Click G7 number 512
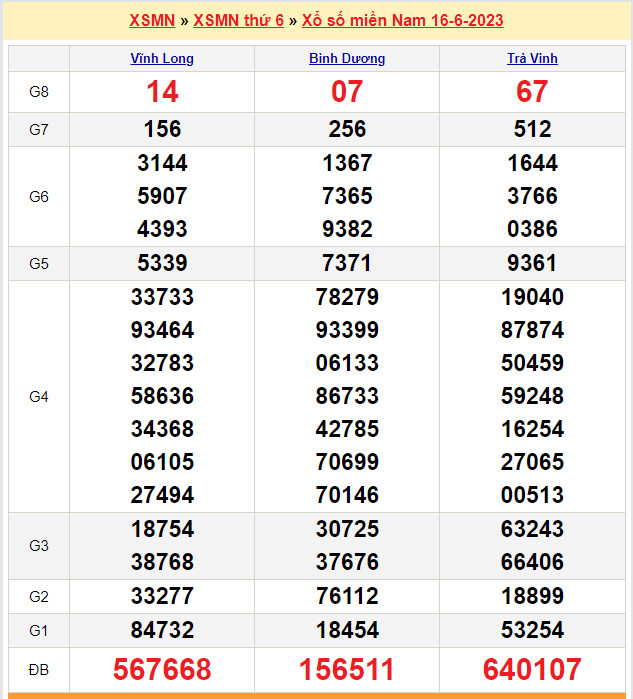The width and height of the screenshot is (633, 699). pos(532,129)
